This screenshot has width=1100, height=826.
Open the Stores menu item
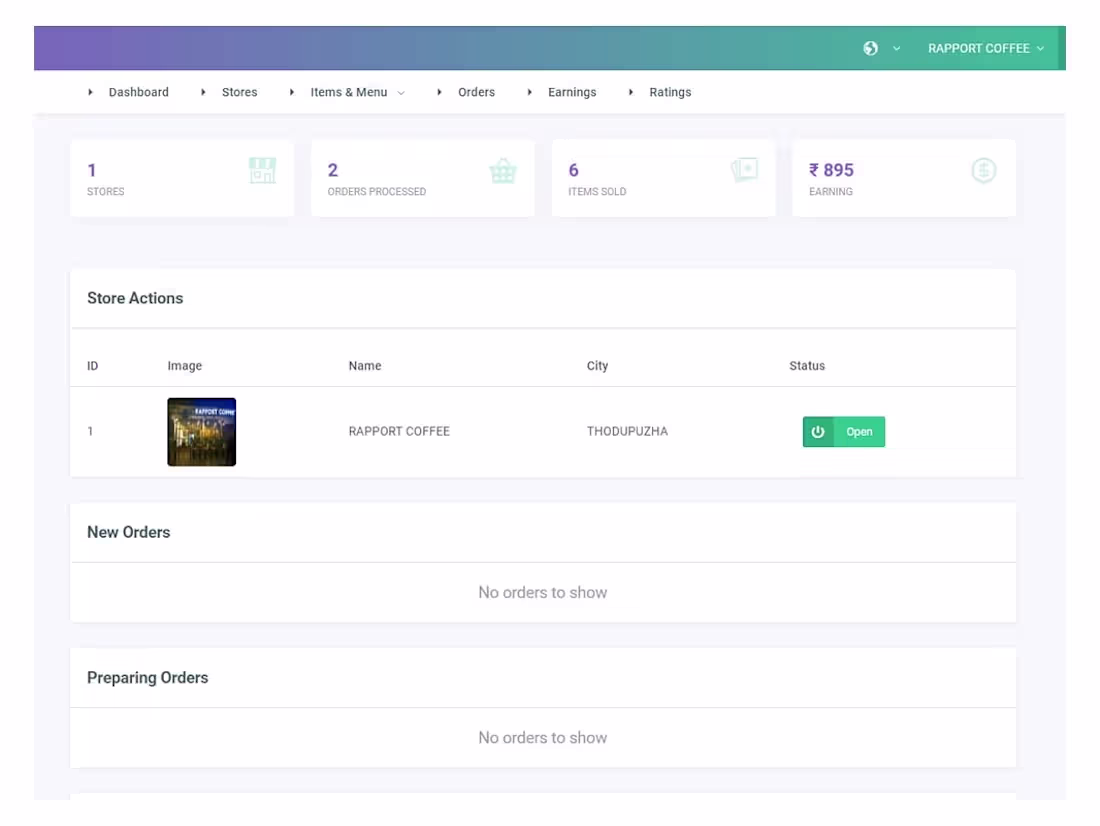point(239,92)
